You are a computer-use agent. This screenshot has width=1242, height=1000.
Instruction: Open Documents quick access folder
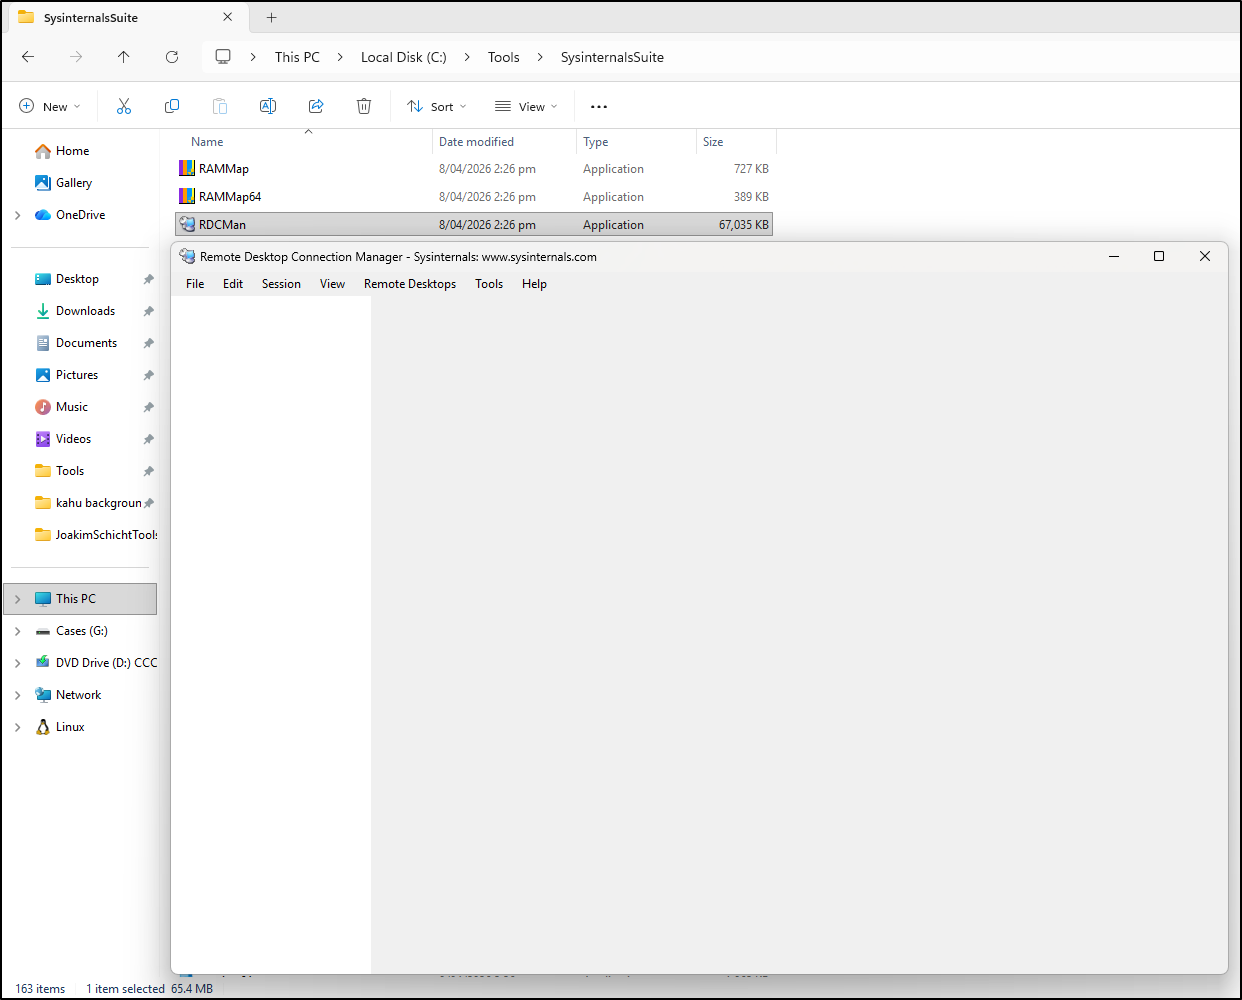(86, 343)
